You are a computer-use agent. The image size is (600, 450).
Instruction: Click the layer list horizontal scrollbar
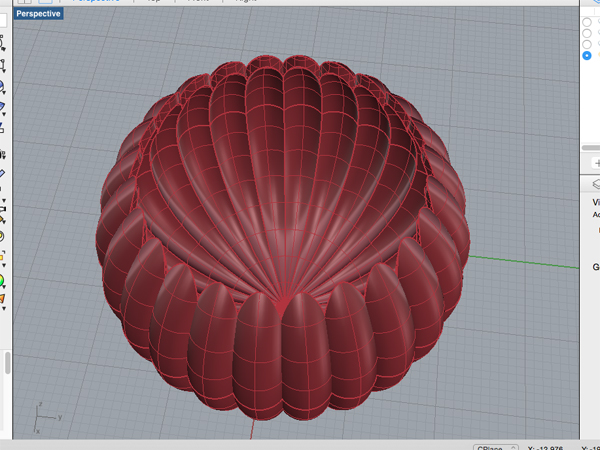(x=591, y=148)
